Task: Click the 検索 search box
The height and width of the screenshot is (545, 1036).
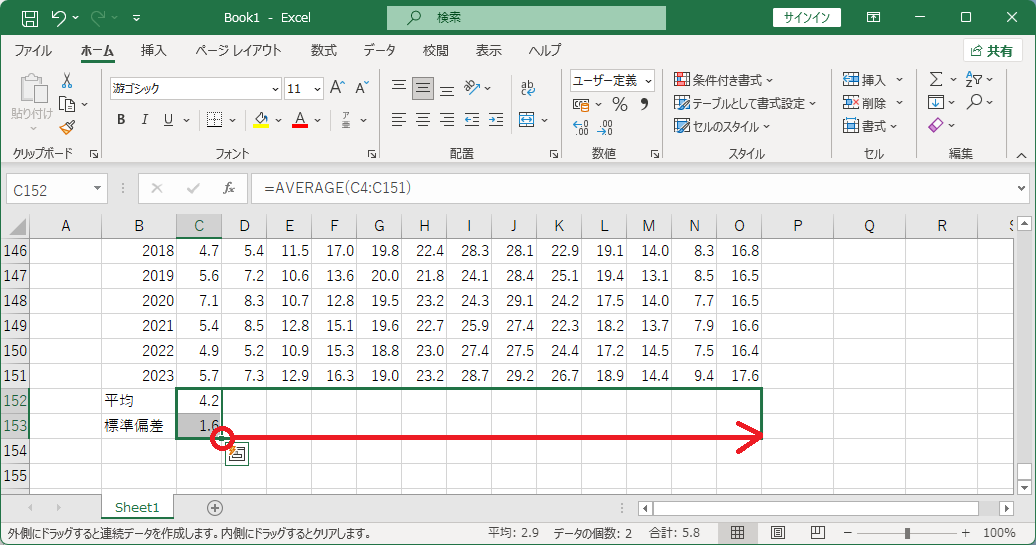Action: (527, 18)
